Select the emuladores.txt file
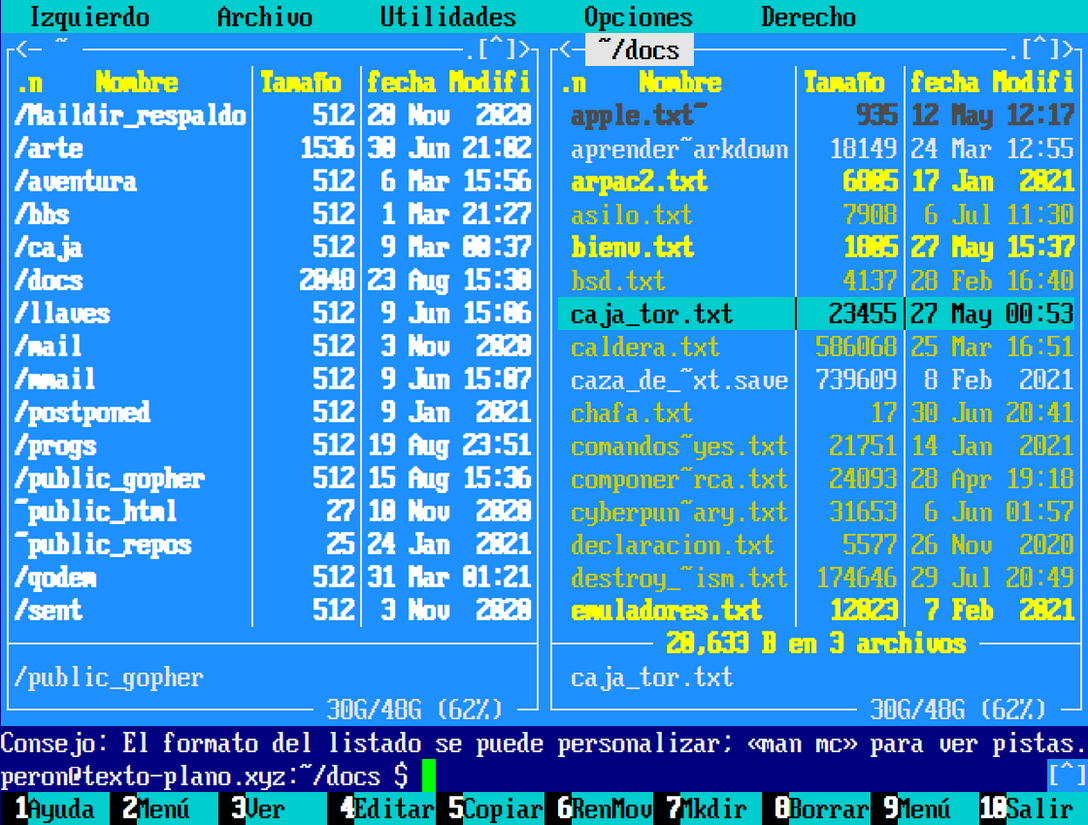This screenshot has width=1088, height=825. click(666, 610)
